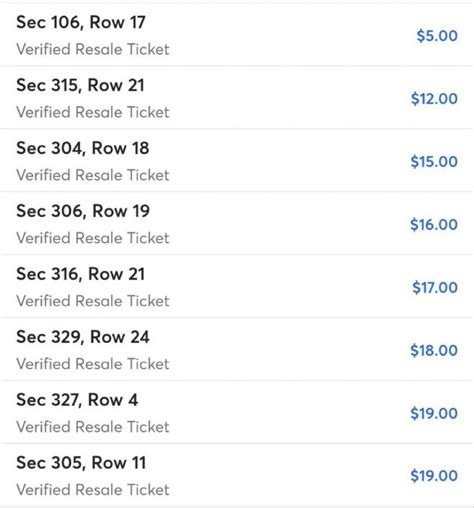This screenshot has height=508, width=474.
Task: Pick the $16.00 ticket price
Action: click(x=434, y=224)
